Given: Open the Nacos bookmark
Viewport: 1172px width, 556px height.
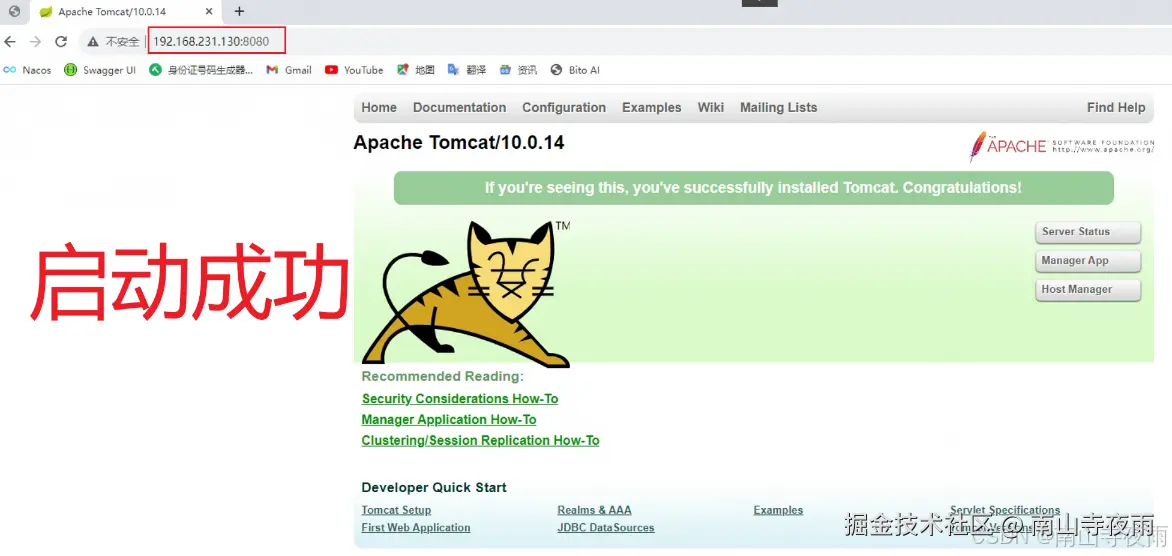Looking at the screenshot, I should click(28, 70).
